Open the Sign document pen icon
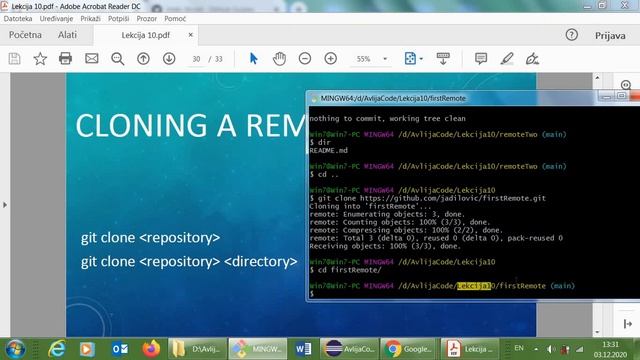The image size is (640, 360). point(532,59)
